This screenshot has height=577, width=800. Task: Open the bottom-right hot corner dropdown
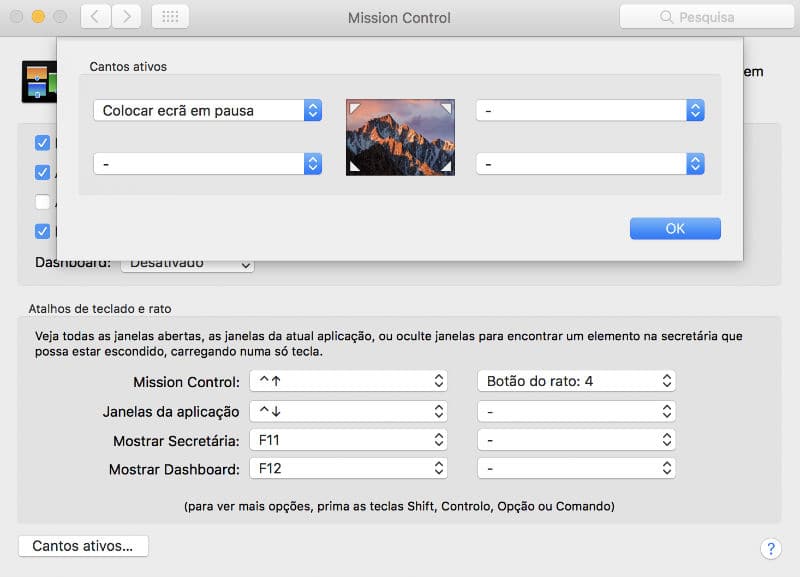590,163
